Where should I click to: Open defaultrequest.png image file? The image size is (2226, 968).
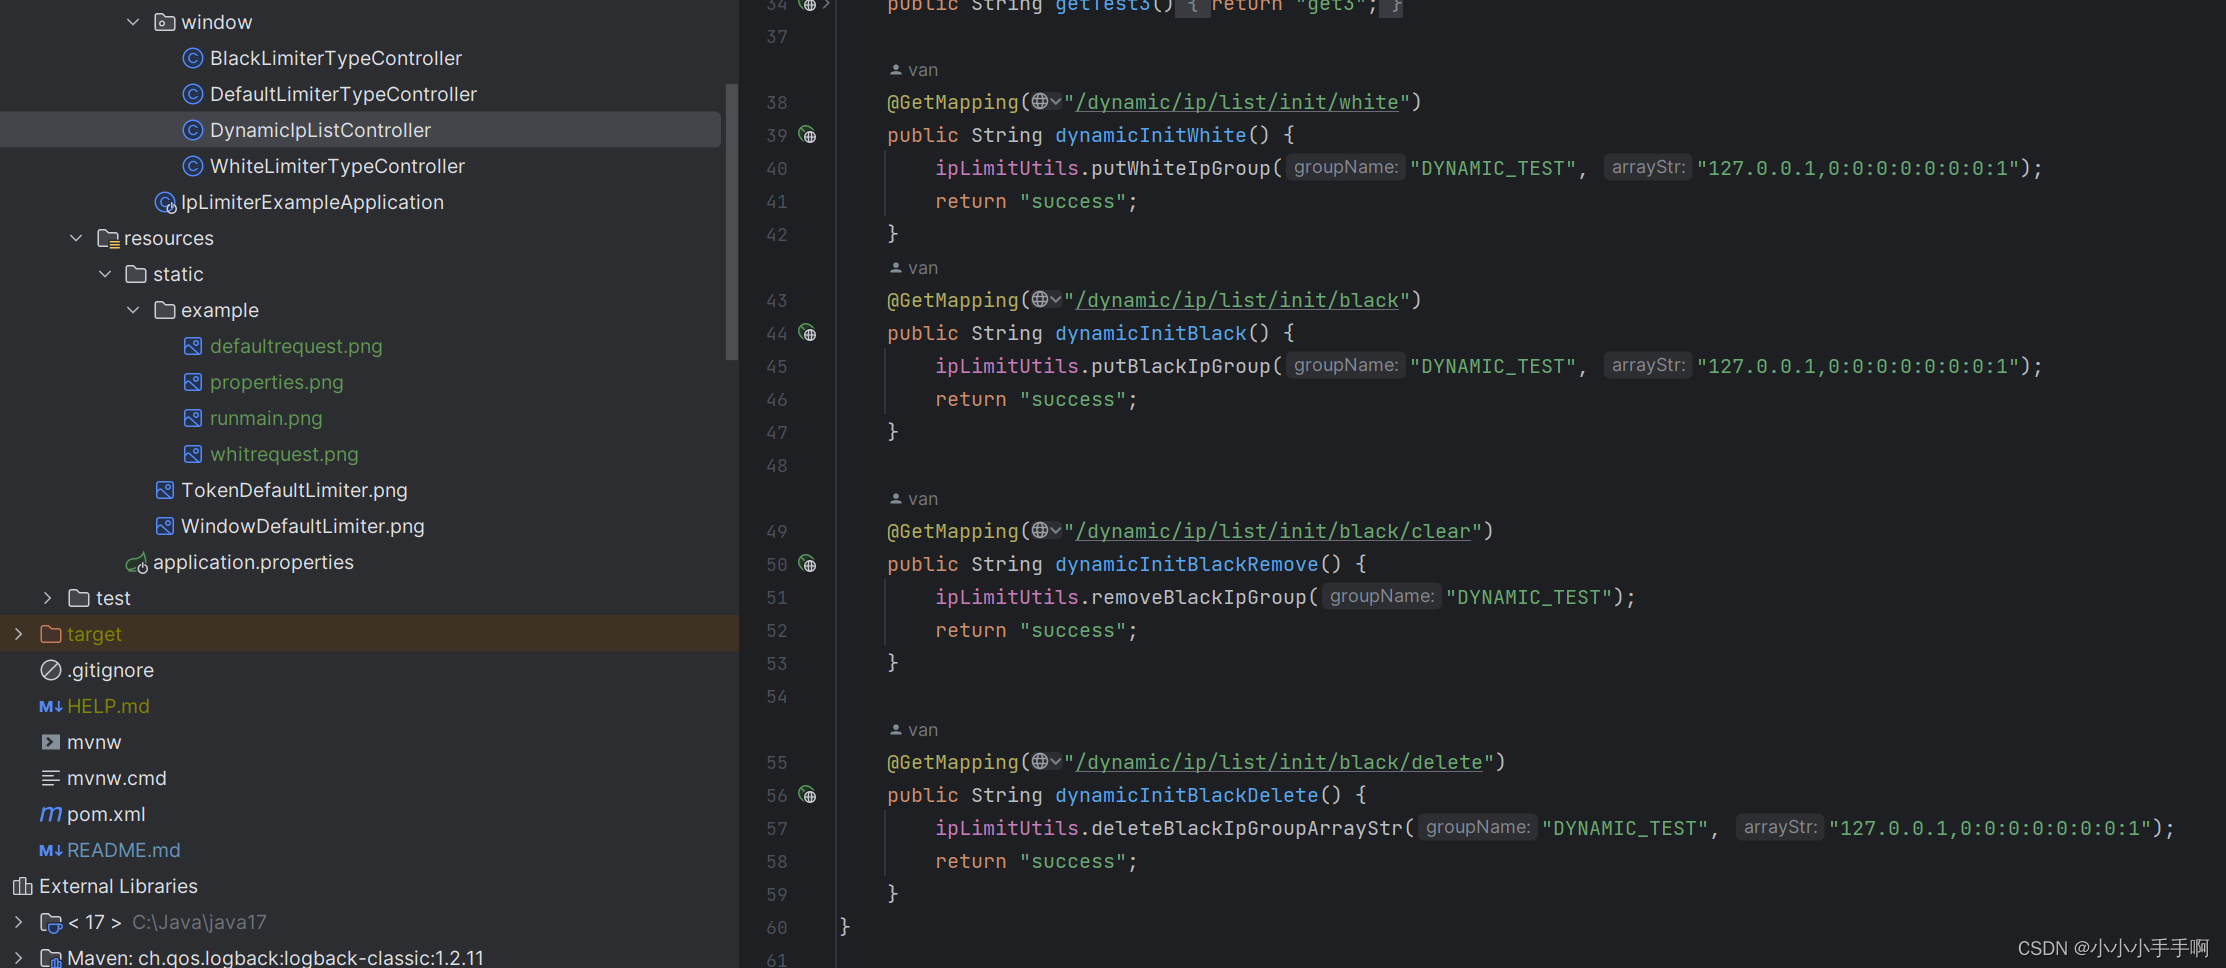[x=296, y=346]
